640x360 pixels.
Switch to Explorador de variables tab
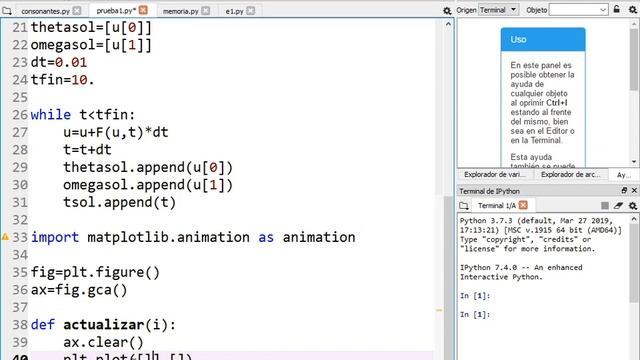pos(495,175)
